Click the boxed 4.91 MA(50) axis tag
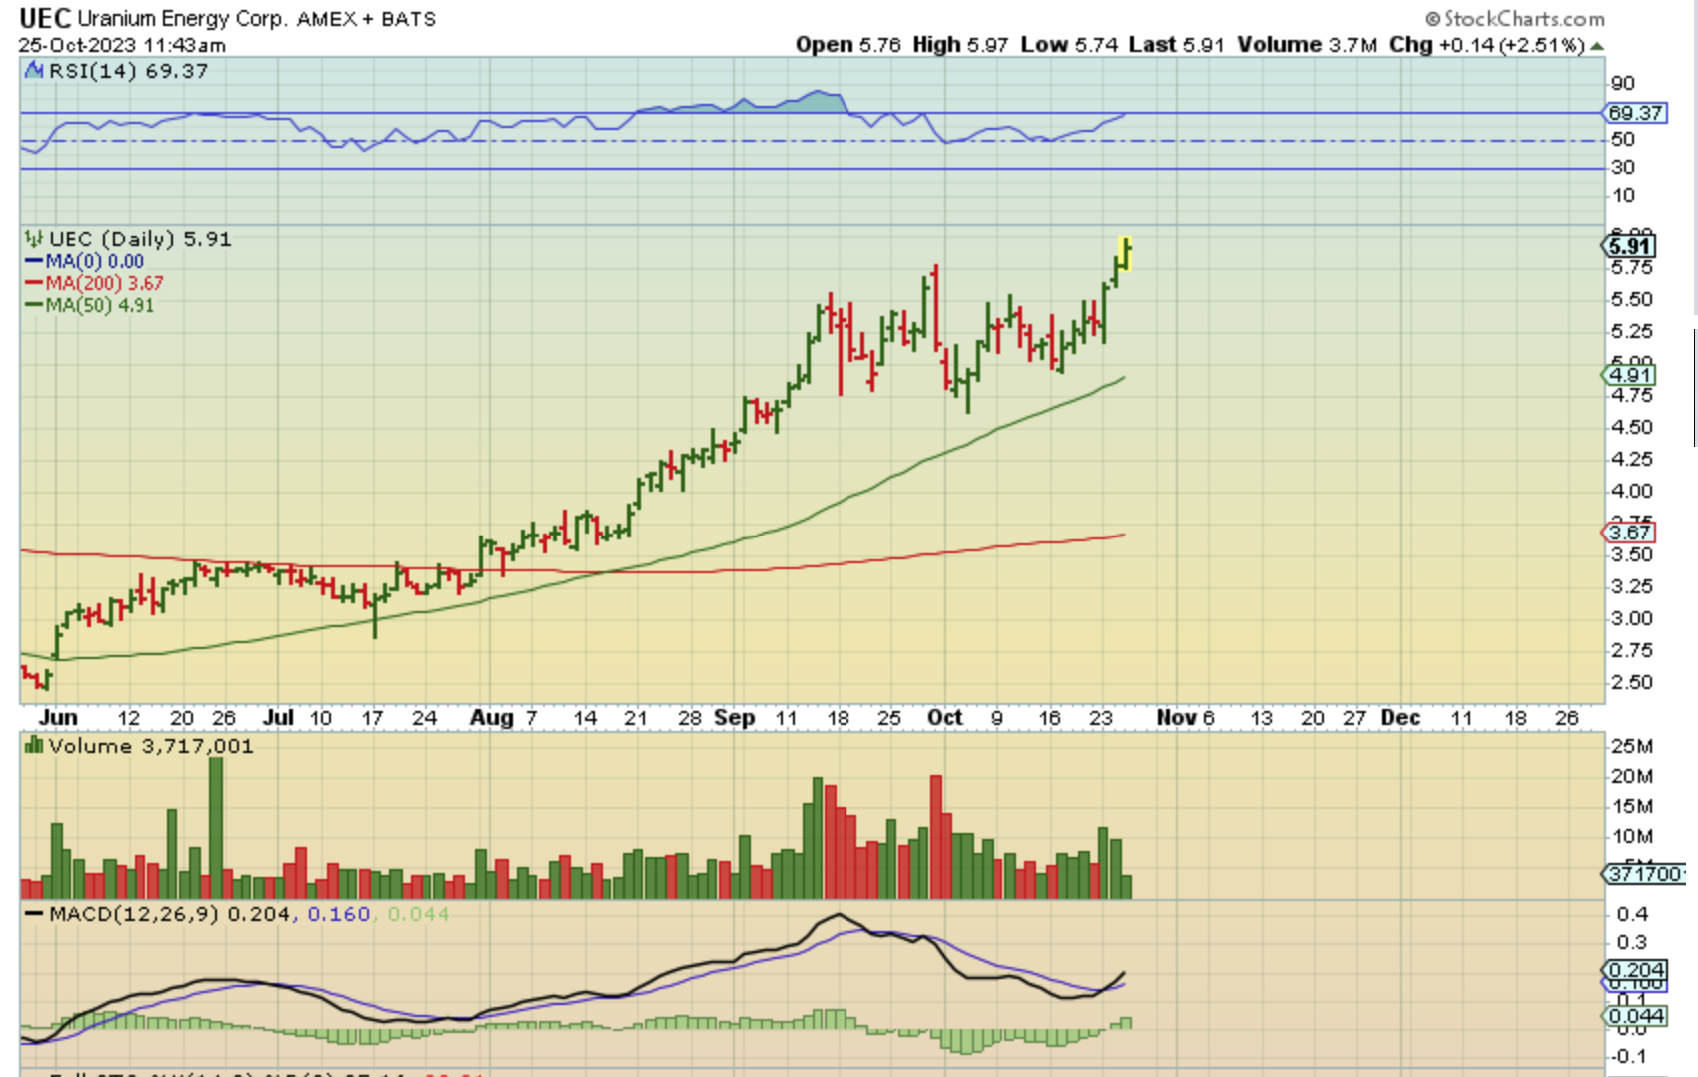The image size is (1698, 1077). [1630, 375]
